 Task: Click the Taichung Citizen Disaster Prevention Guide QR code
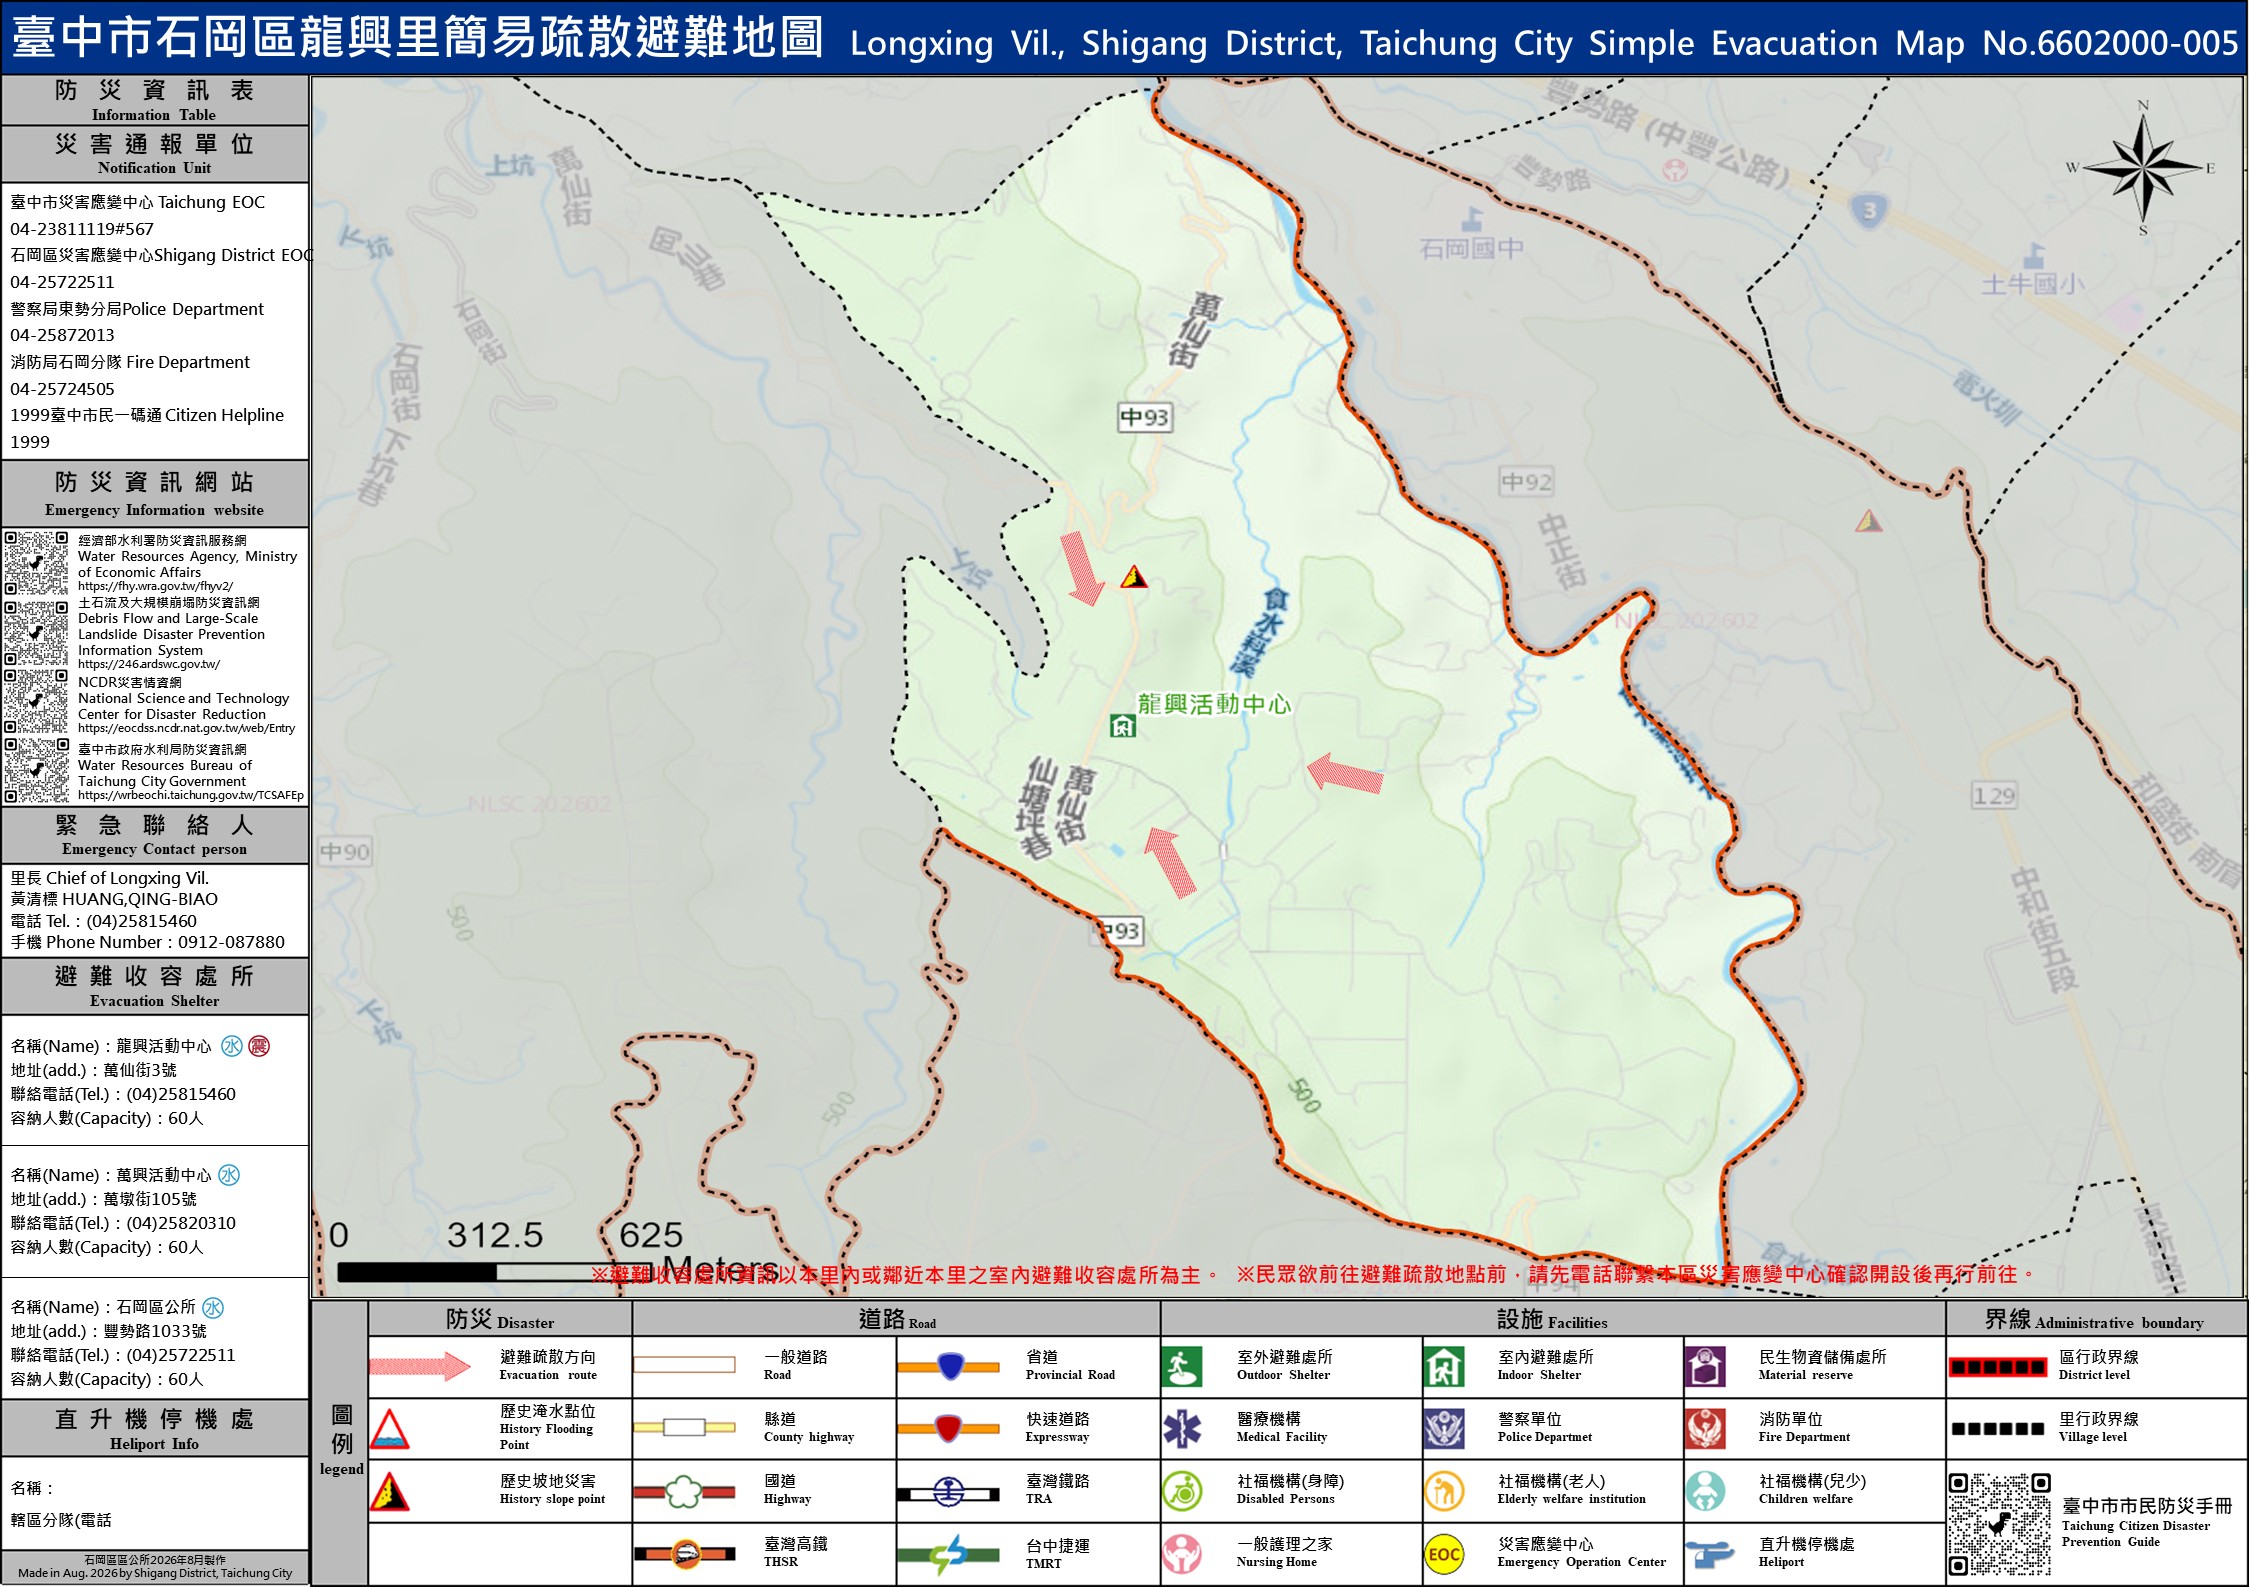[x=2000, y=1524]
